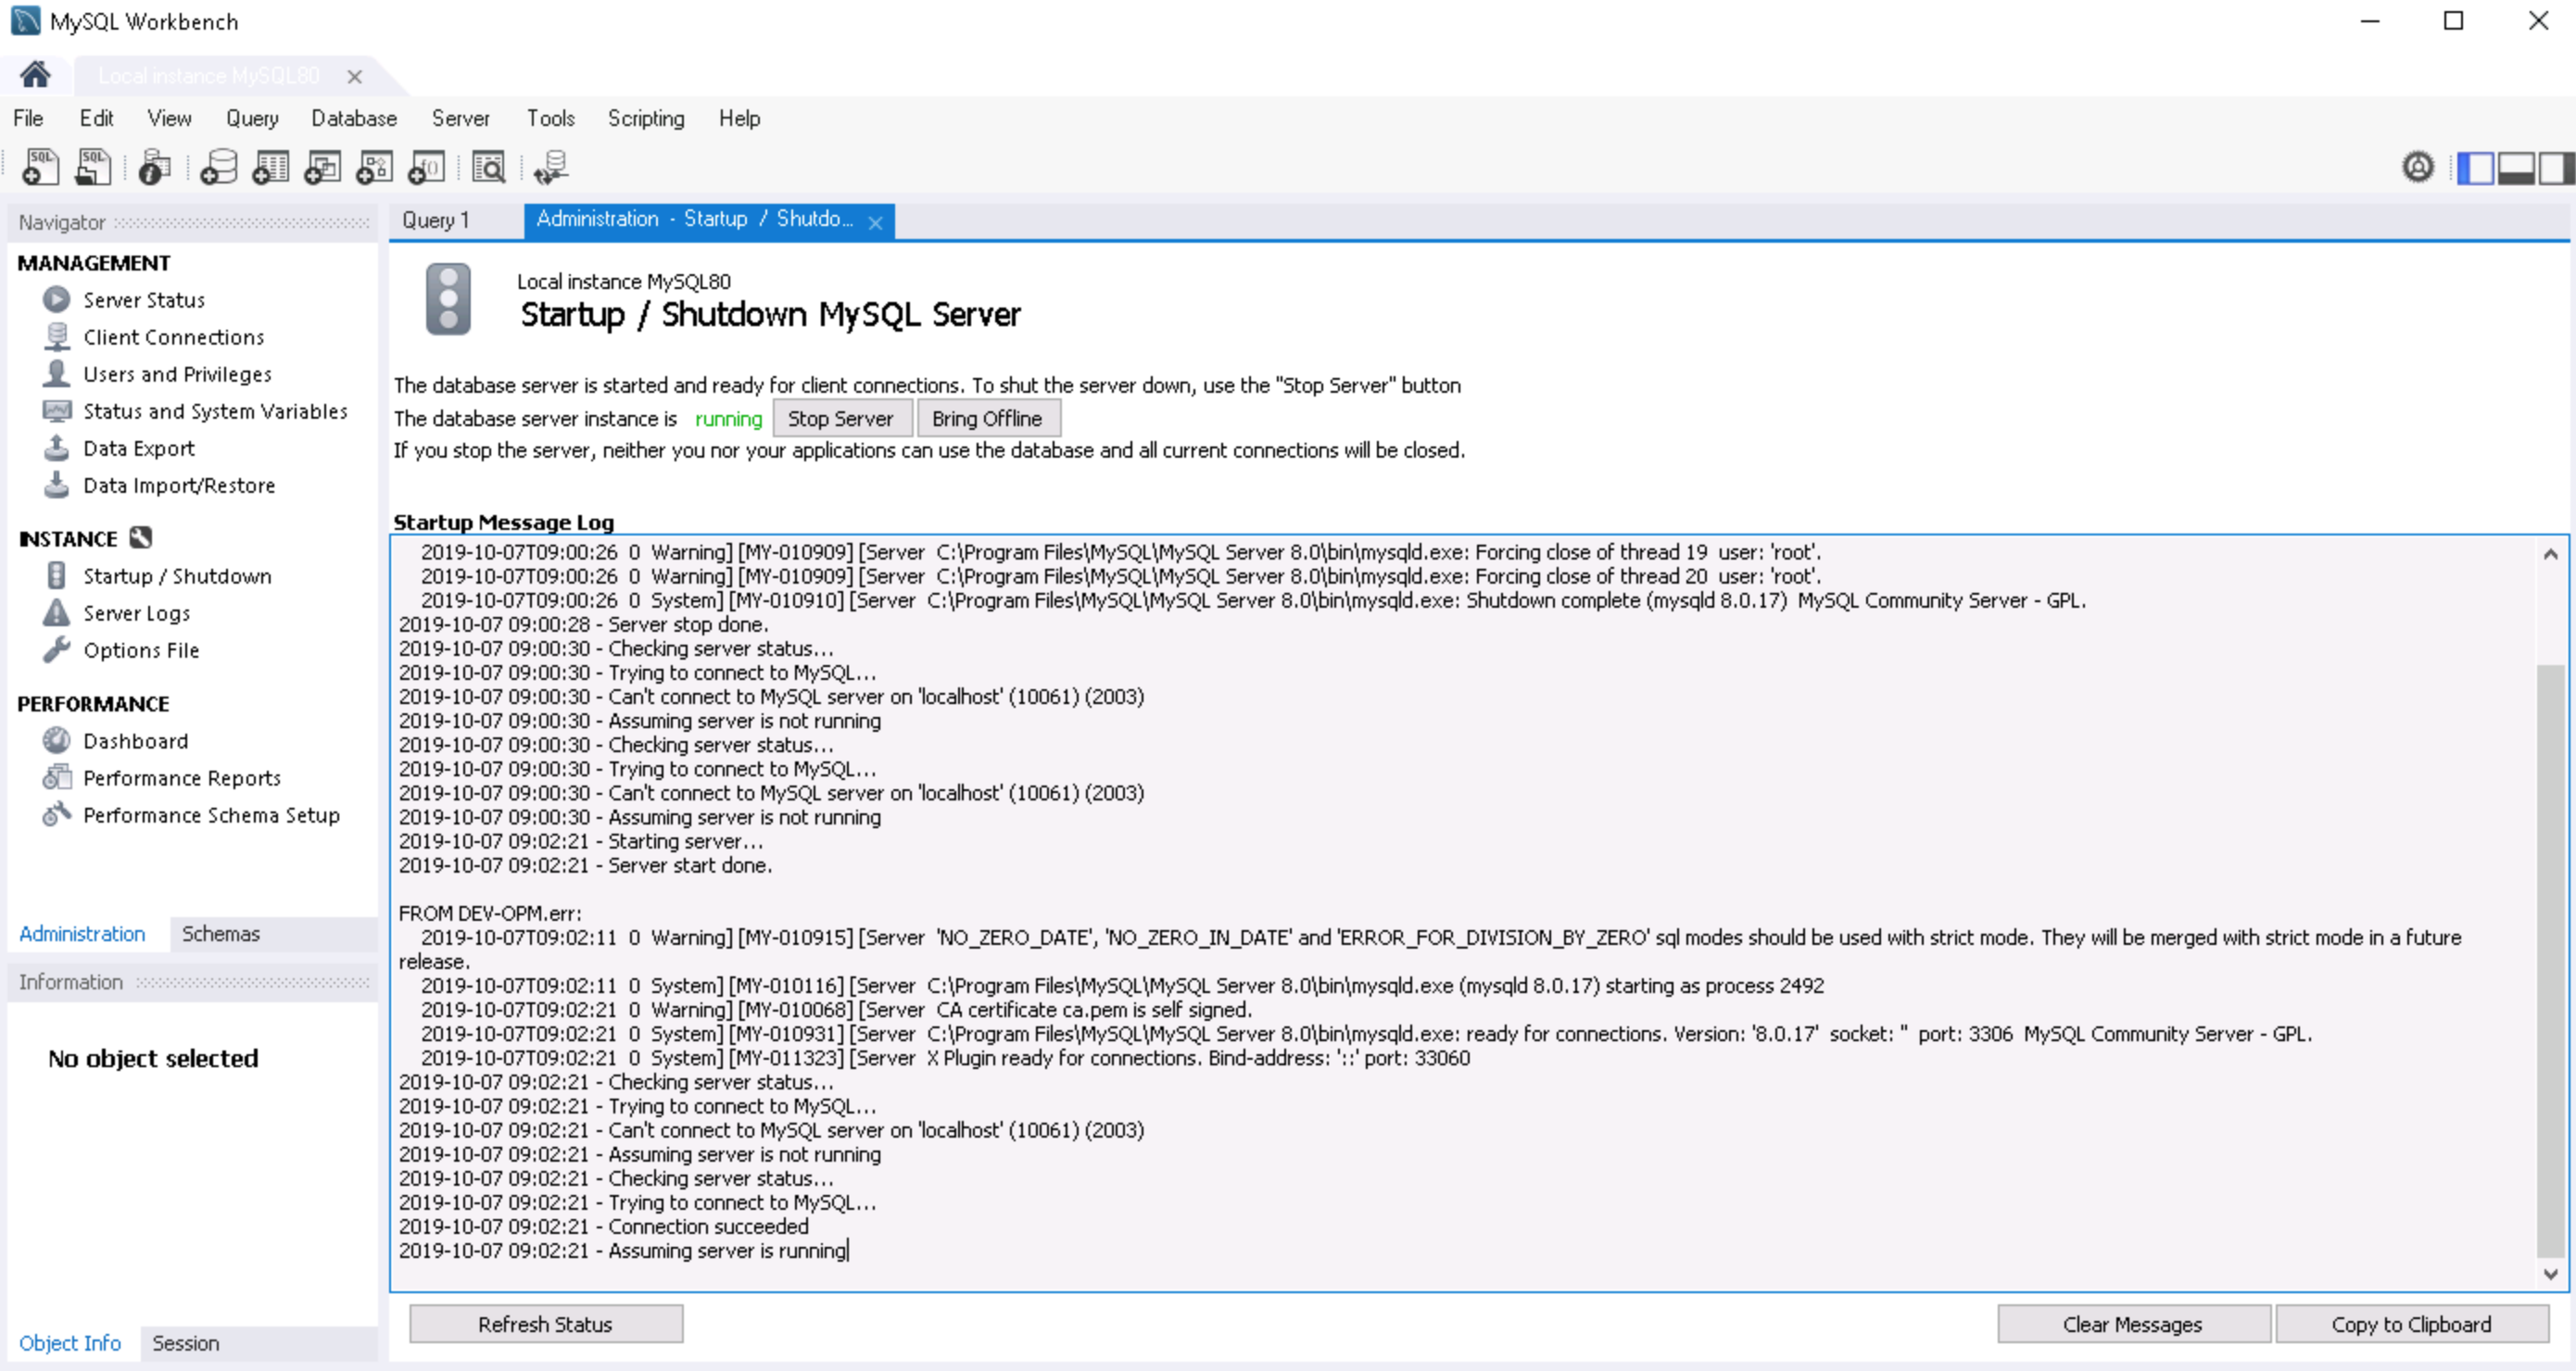Switch to the Object Info tab

70,1343
